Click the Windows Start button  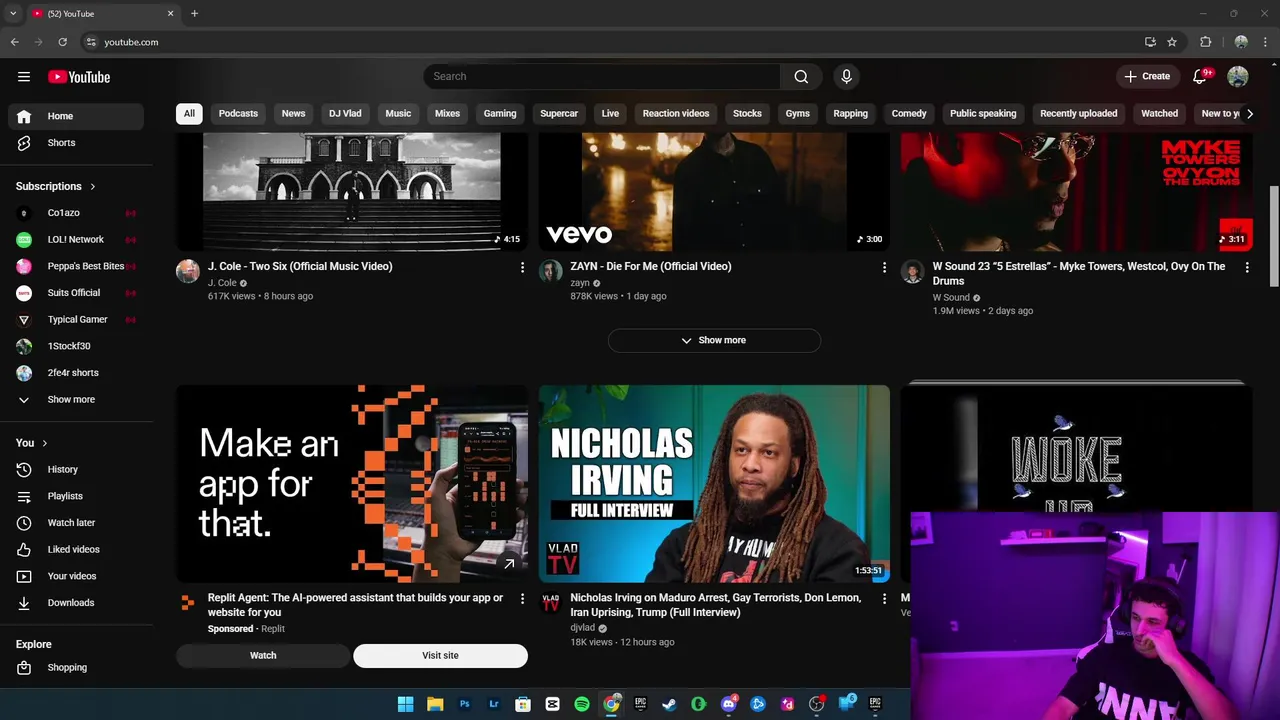[405, 704]
